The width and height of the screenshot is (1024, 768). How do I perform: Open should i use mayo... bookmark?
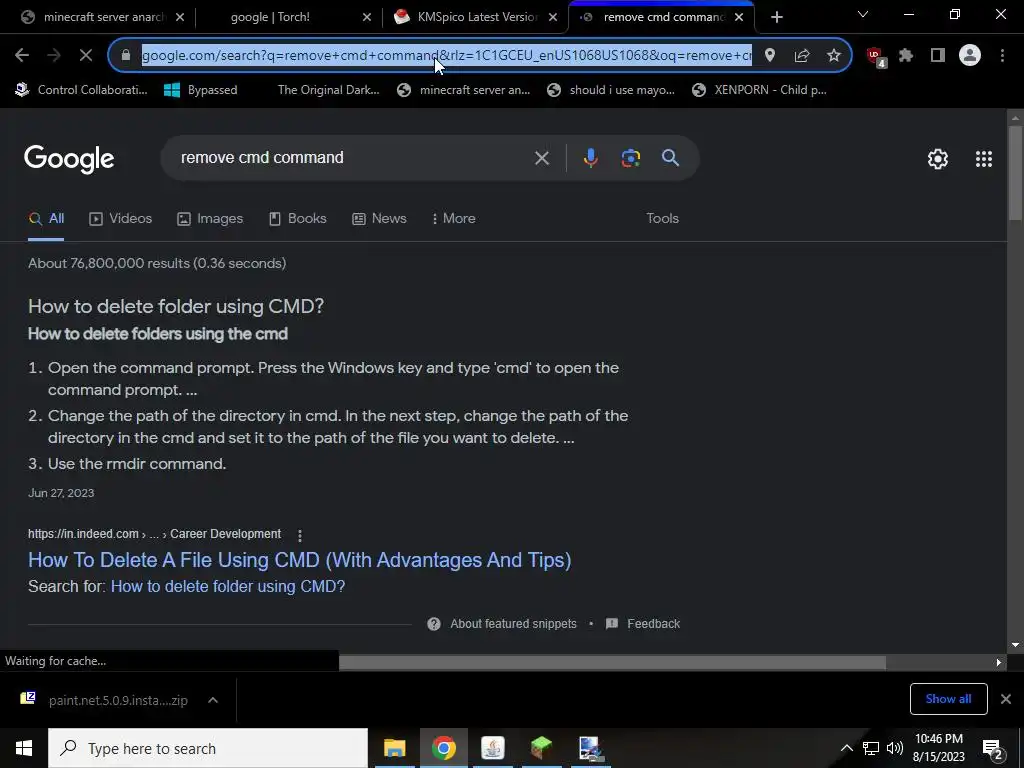click(611, 90)
